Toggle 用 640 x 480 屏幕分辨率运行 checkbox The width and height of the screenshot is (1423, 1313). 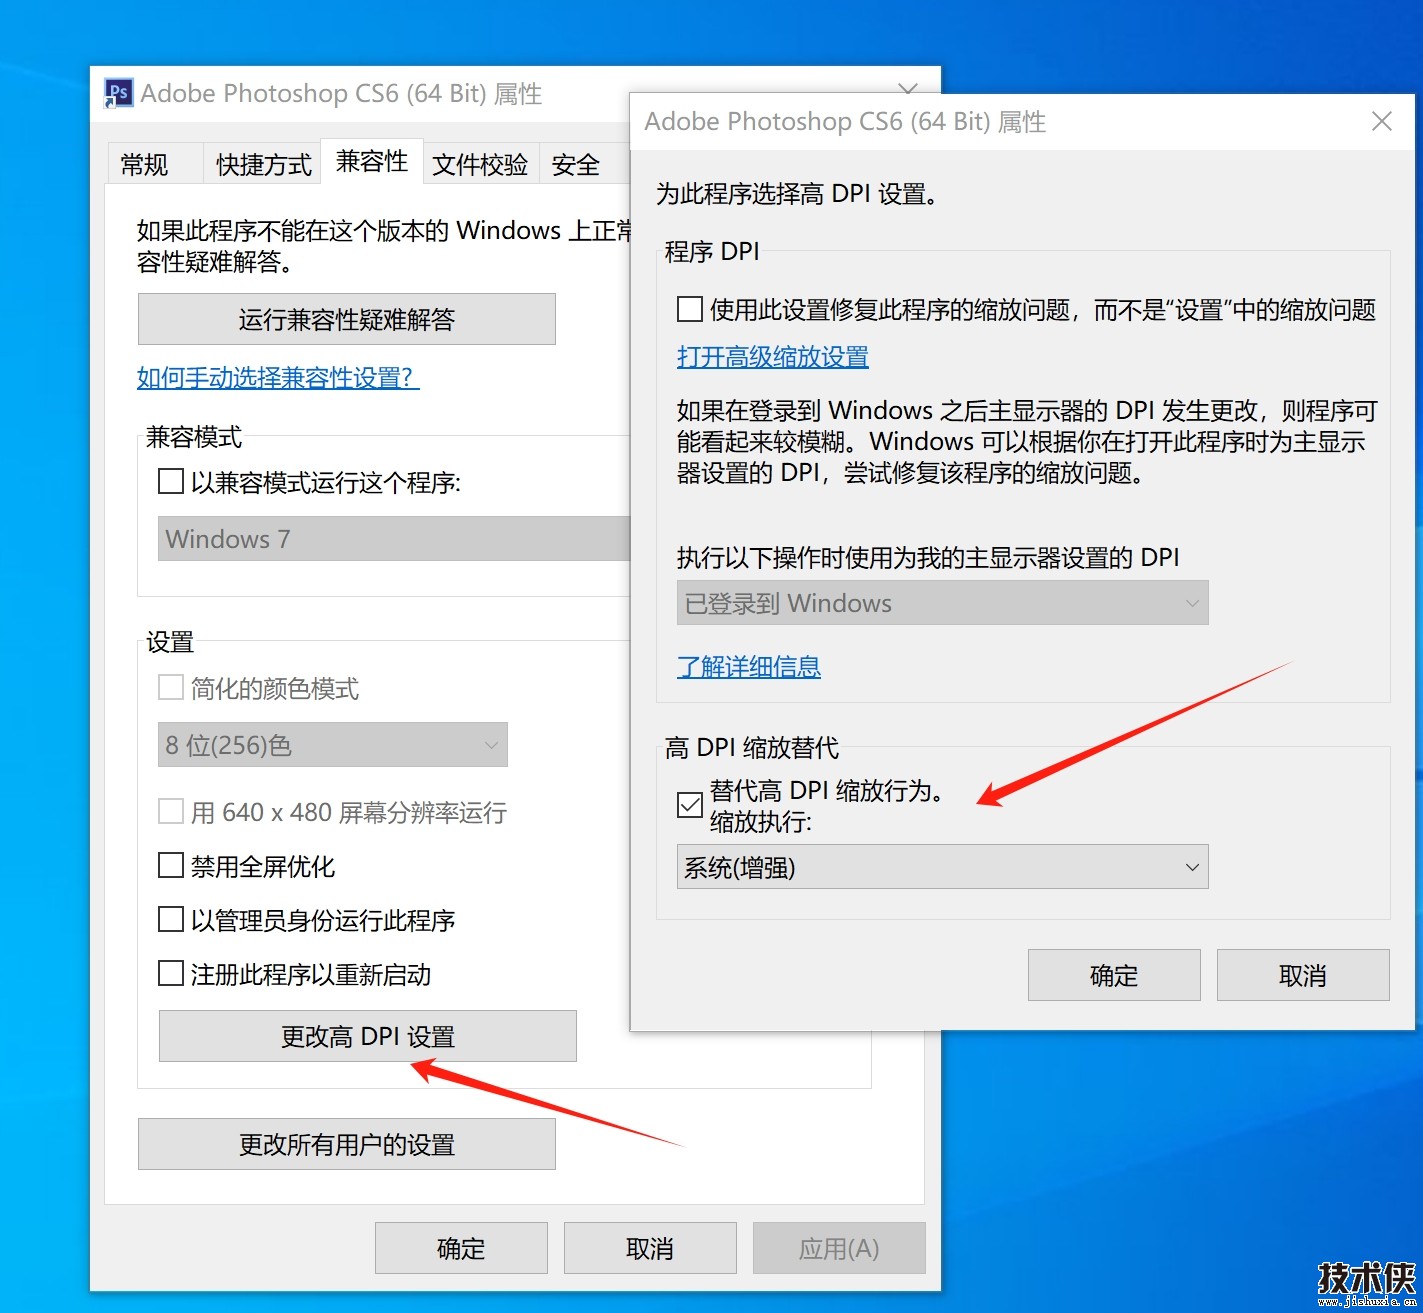(171, 811)
